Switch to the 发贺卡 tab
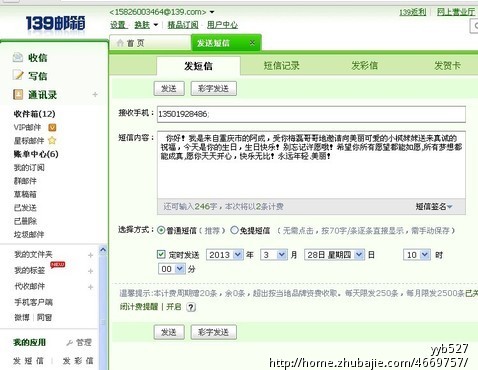The image size is (478, 370). [x=447, y=65]
